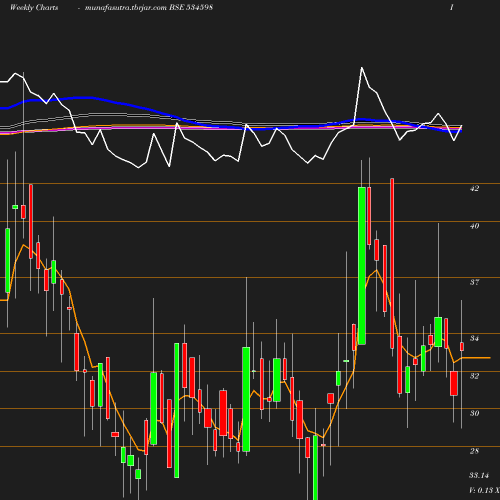Click the 'V: 0.13 X' volume text
The height and width of the screenshot is (500, 500).
click(484, 490)
